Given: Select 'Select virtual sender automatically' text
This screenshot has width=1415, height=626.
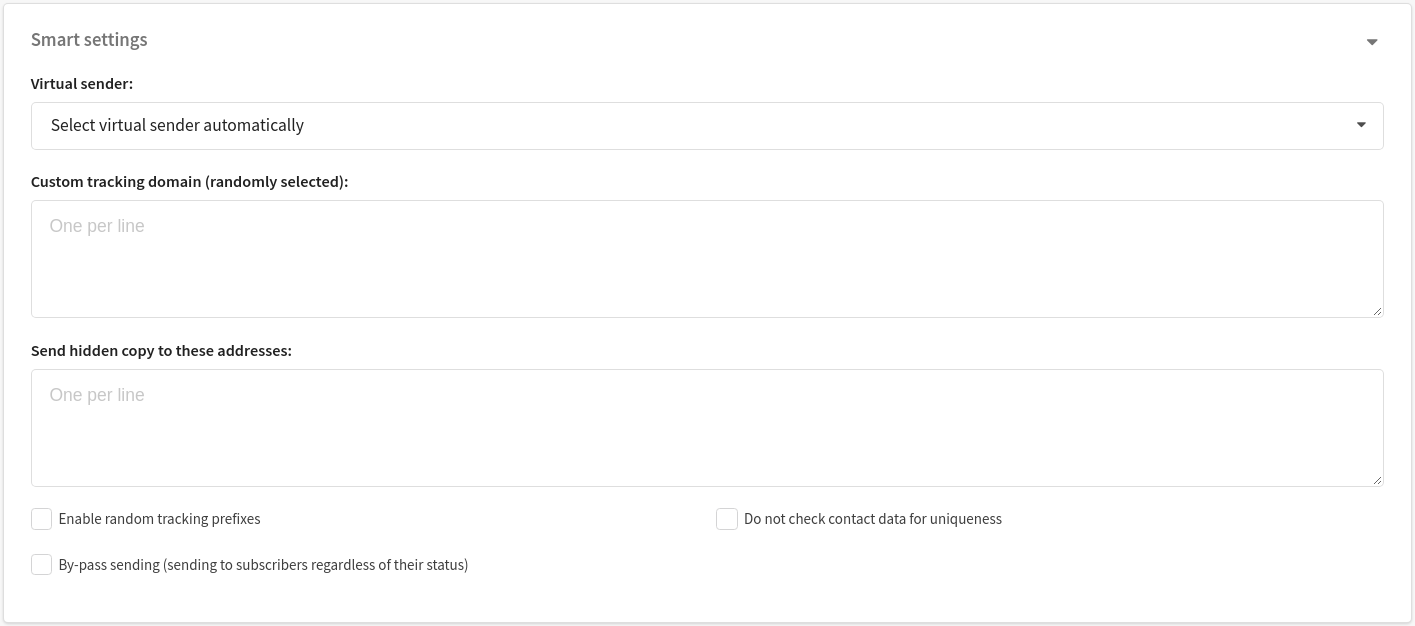Looking at the screenshot, I should point(177,126).
